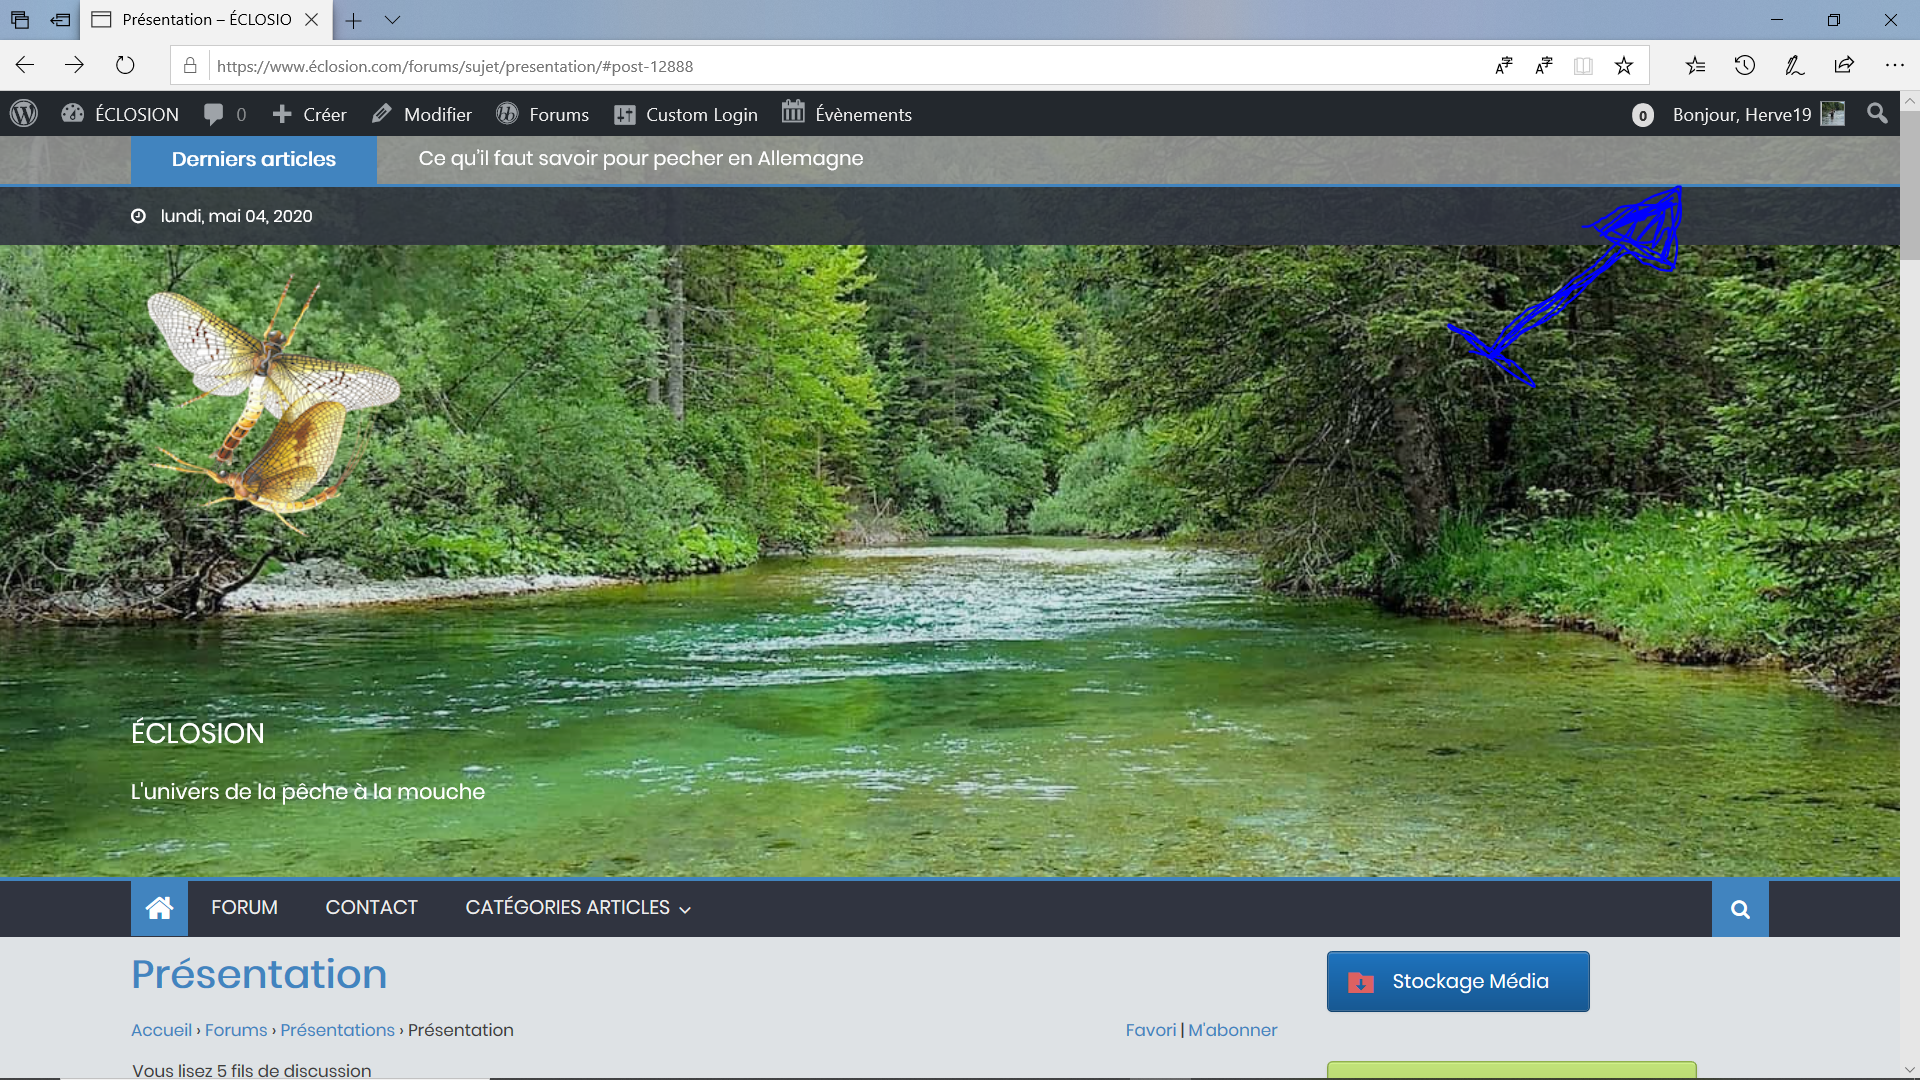Click Custom Login in admin bar
Screen dimensions: 1920x1080
click(x=686, y=114)
